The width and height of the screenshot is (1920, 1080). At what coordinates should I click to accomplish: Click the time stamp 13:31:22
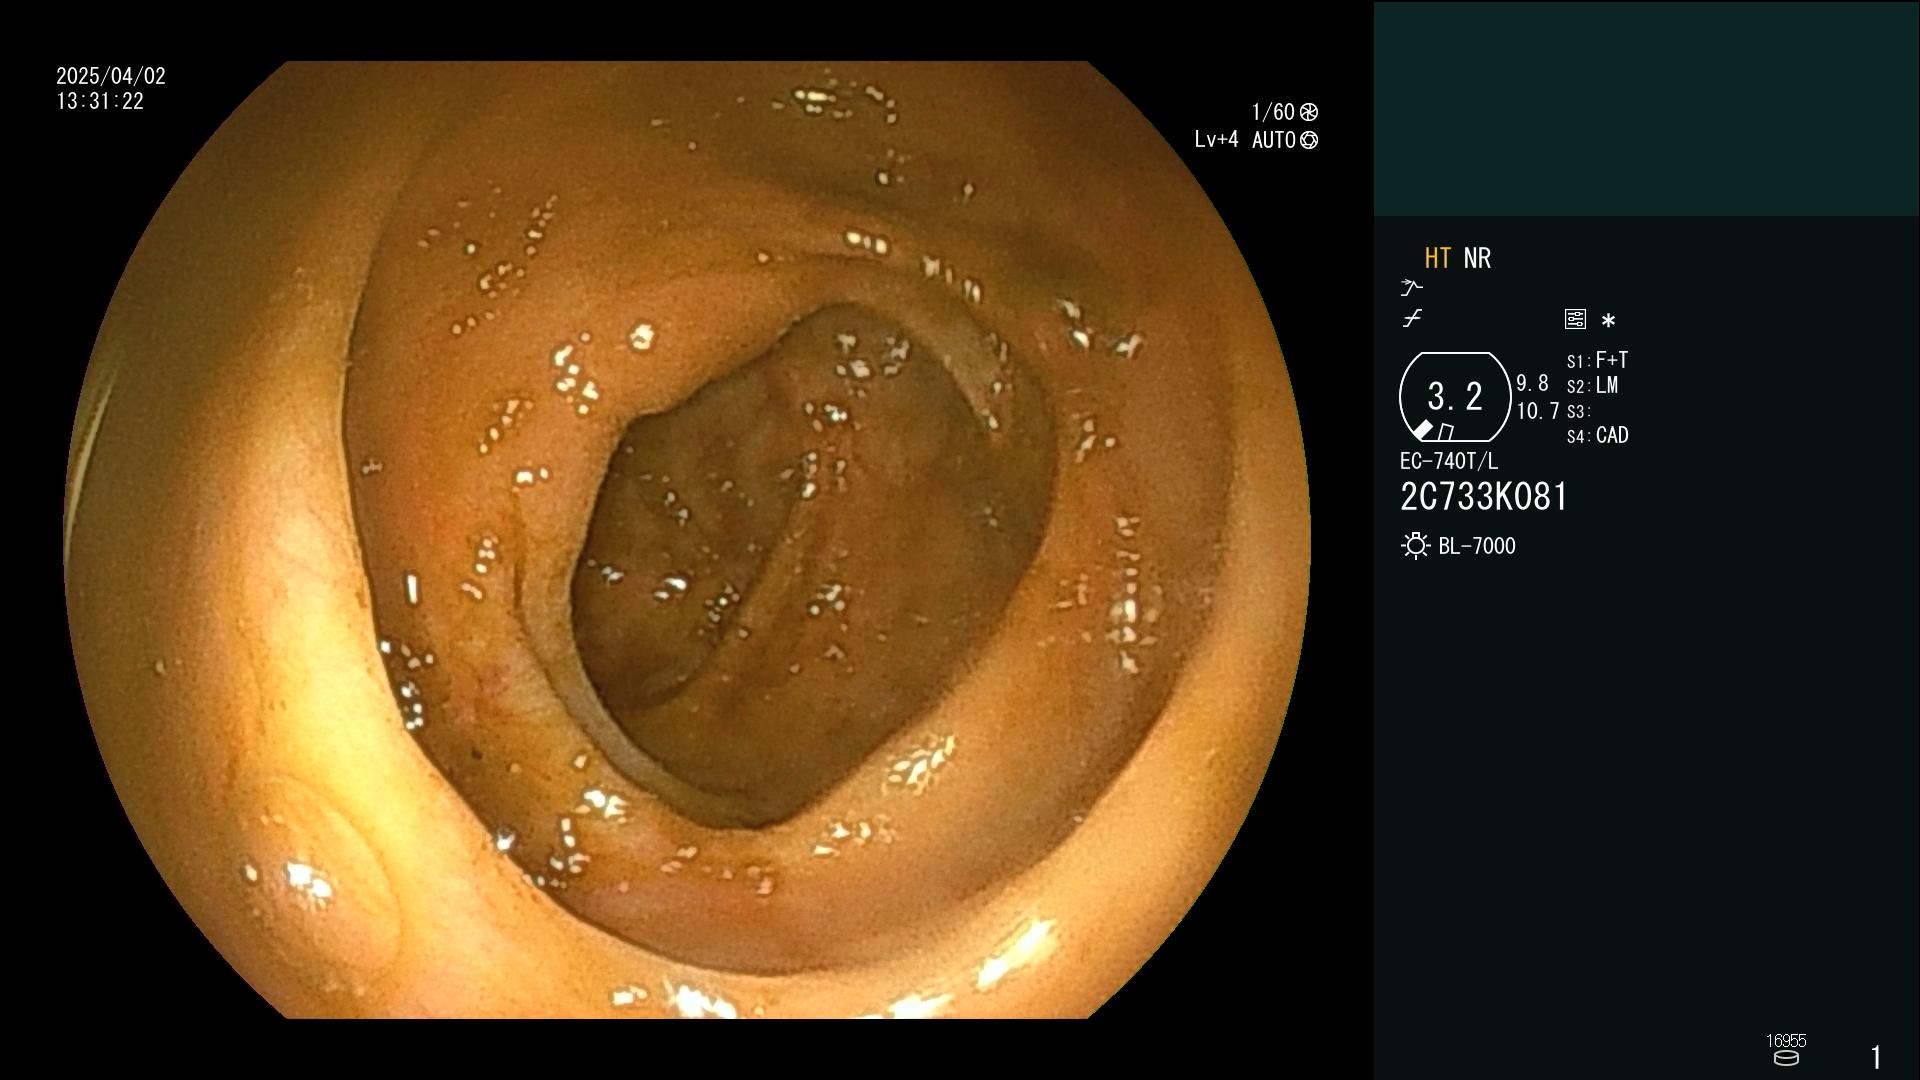click(100, 102)
